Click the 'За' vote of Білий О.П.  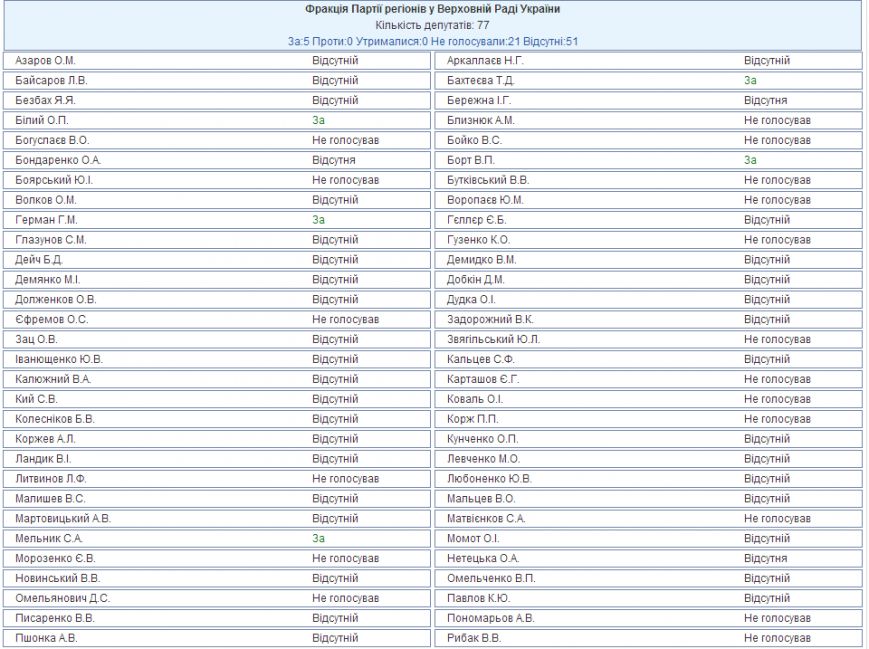click(x=319, y=120)
